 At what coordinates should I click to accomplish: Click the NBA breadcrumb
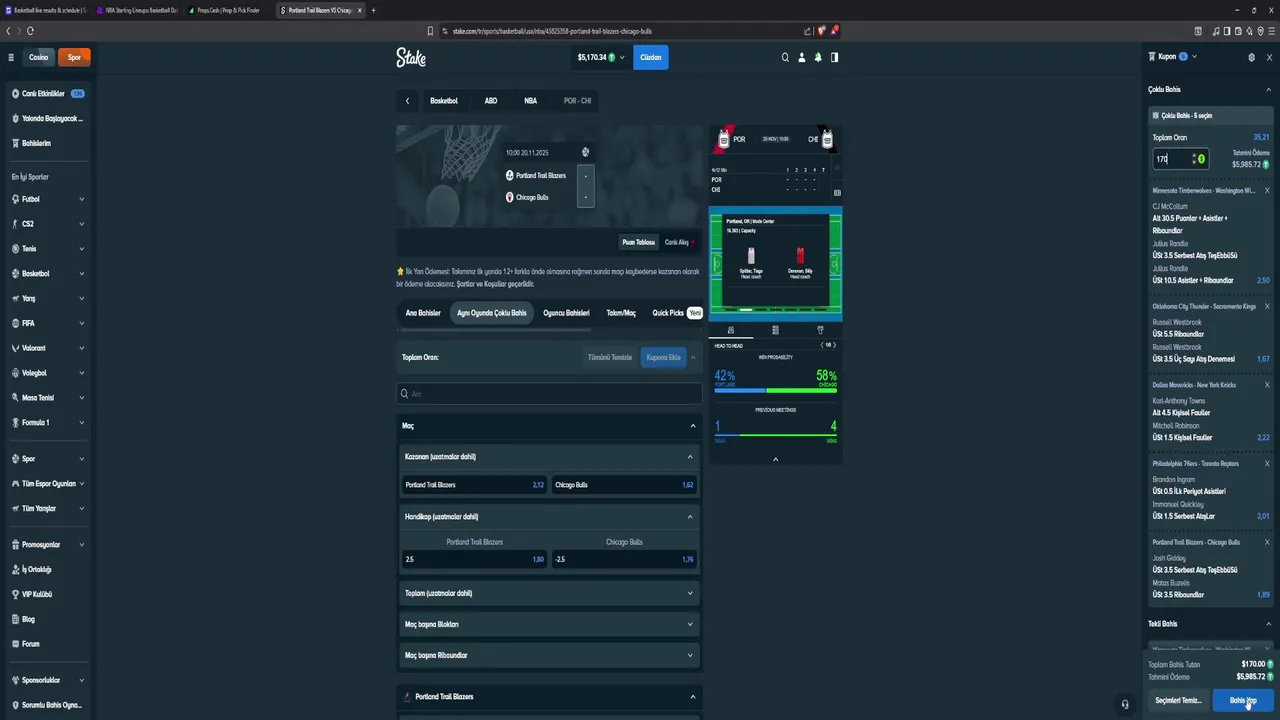[x=530, y=101]
